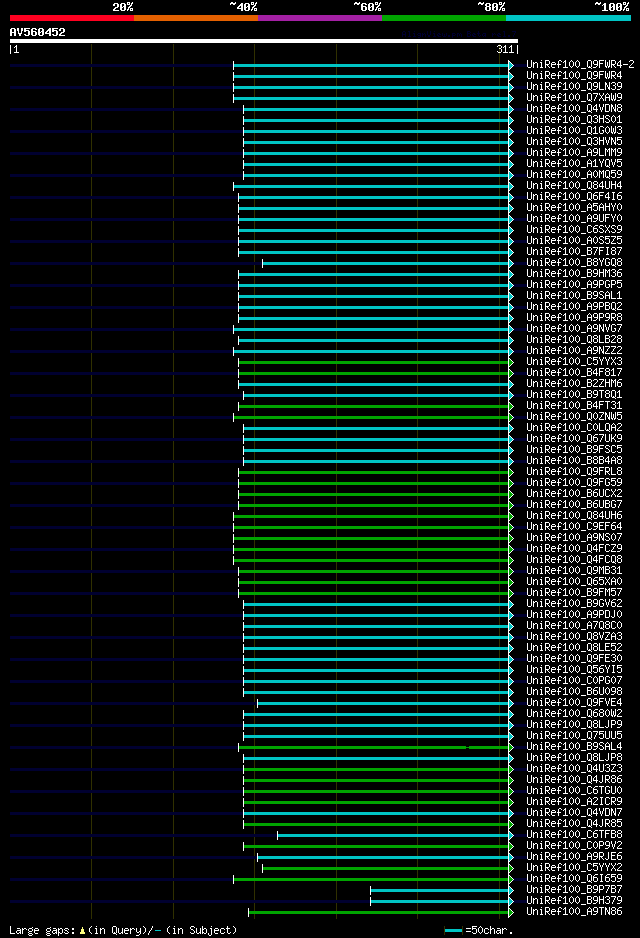
Task: Click the purple ~60% segment of the identity legend
Action: point(320,18)
